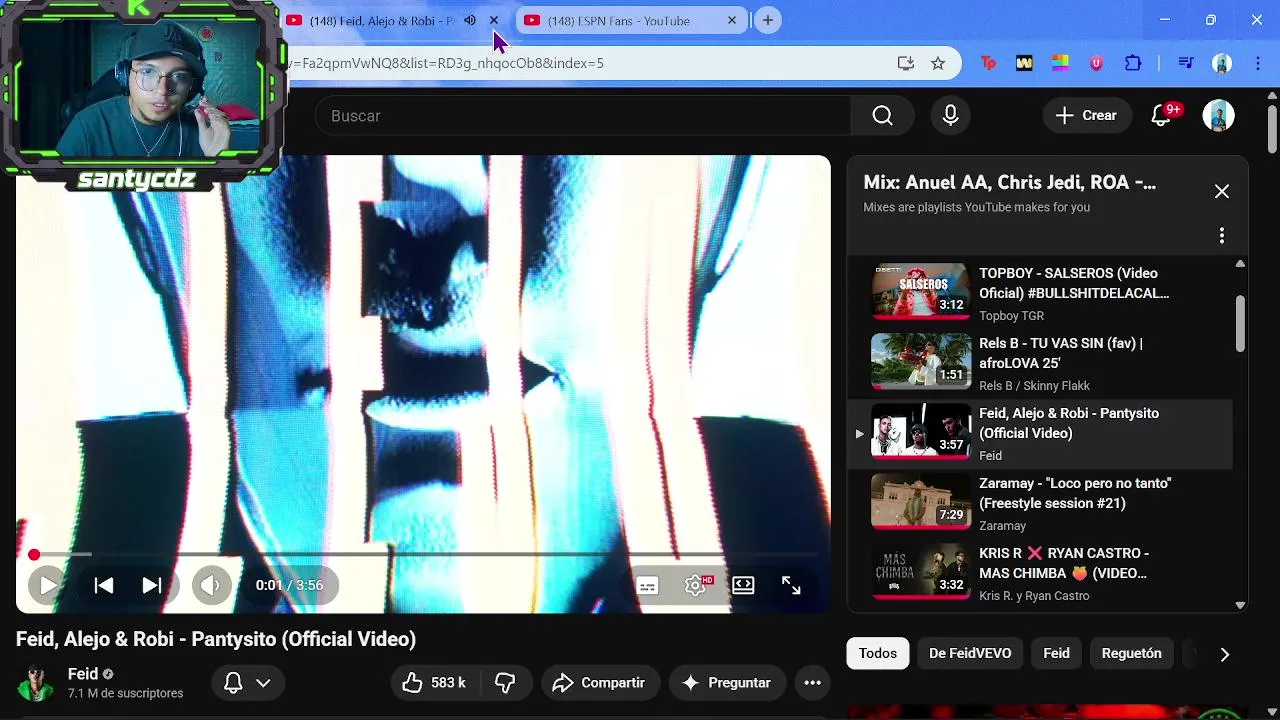Show more filter chips with arrow
Screen dimensions: 1280x720
point(1224,654)
